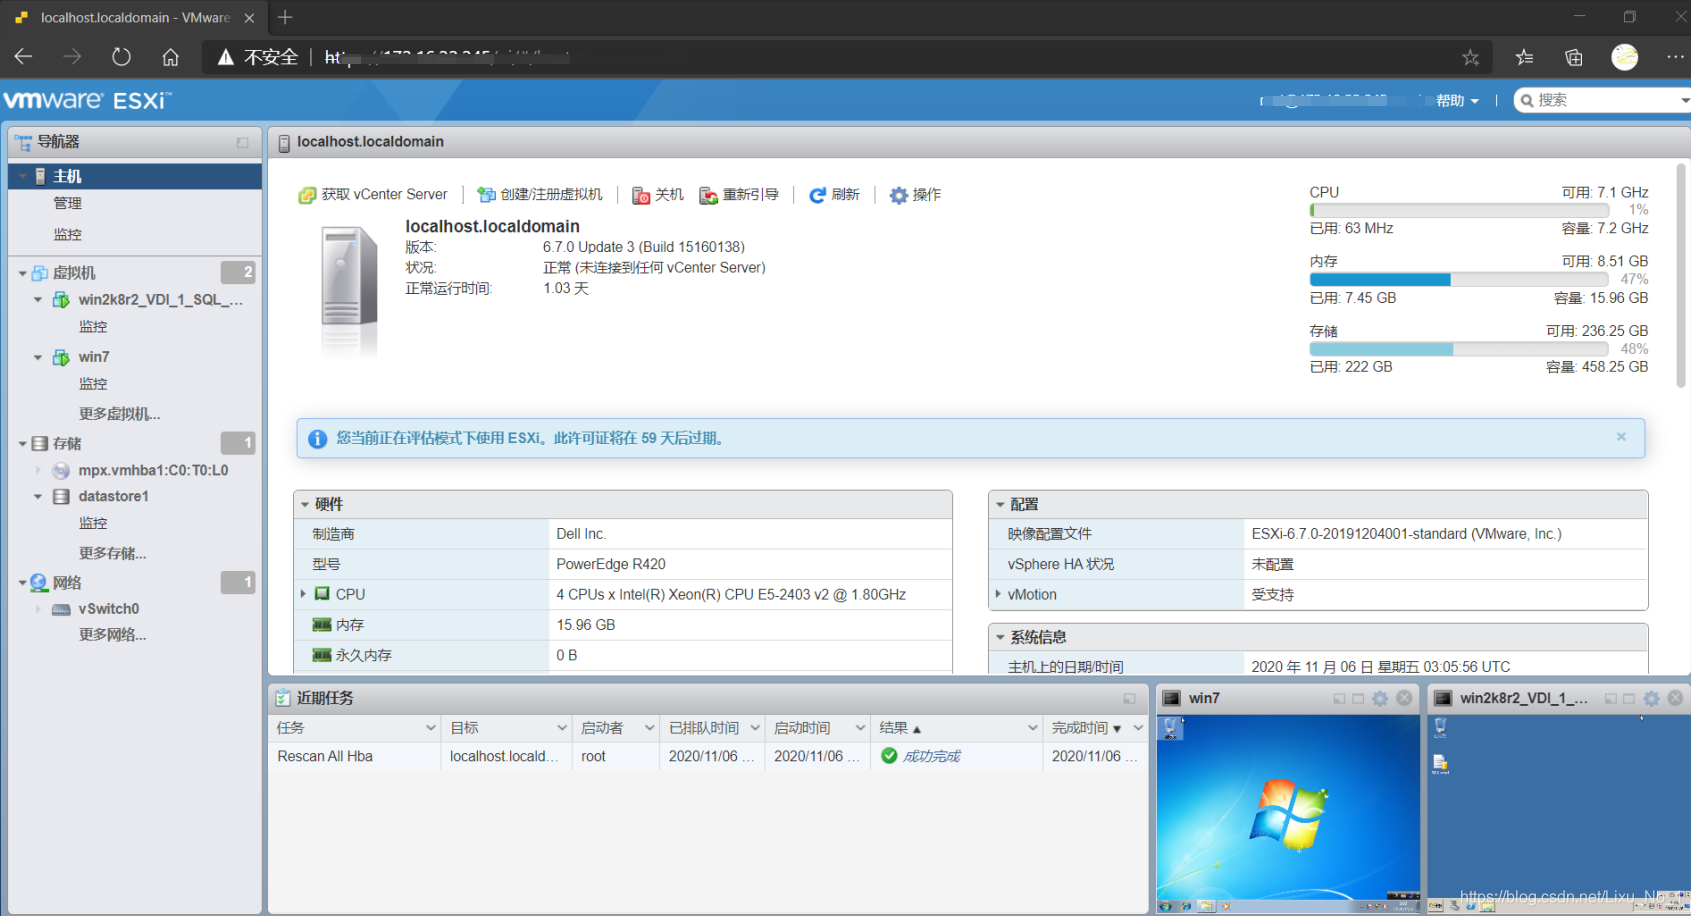
Task: Close the win7 console preview
Action: pyautogui.click(x=1404, y=698)
